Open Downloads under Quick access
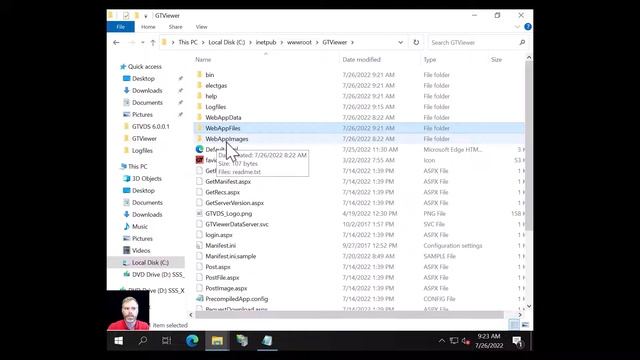The image size is (640, 360). (147, 91)
